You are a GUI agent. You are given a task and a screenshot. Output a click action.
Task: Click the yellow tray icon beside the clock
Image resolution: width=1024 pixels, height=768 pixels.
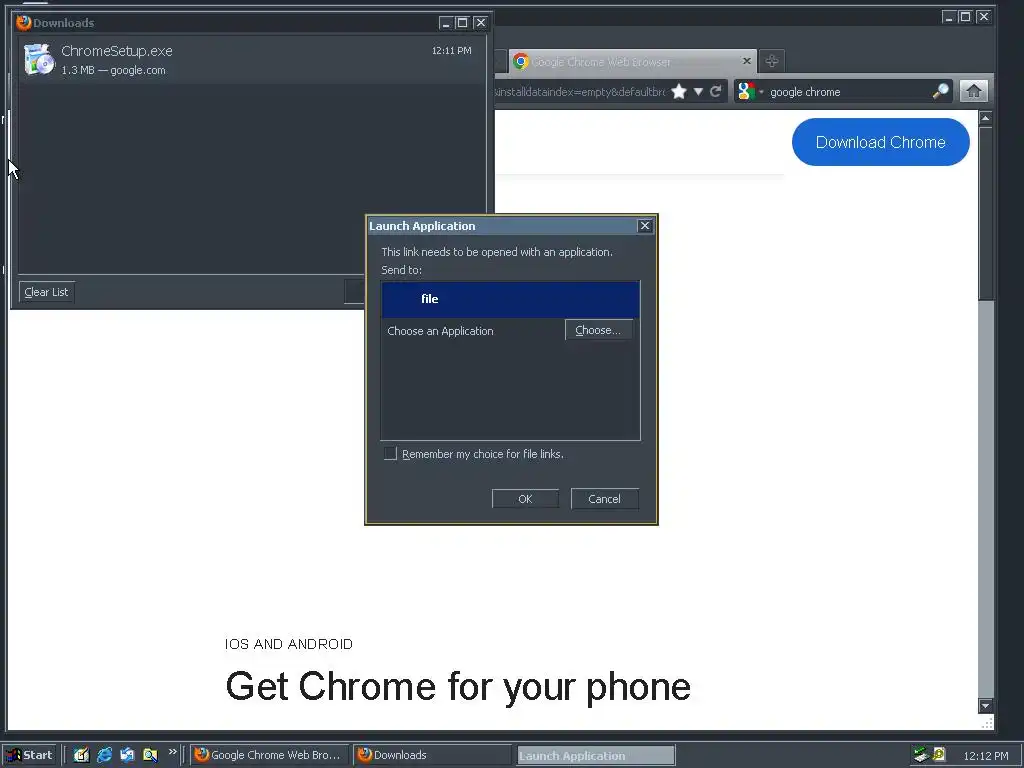(939, 754)
